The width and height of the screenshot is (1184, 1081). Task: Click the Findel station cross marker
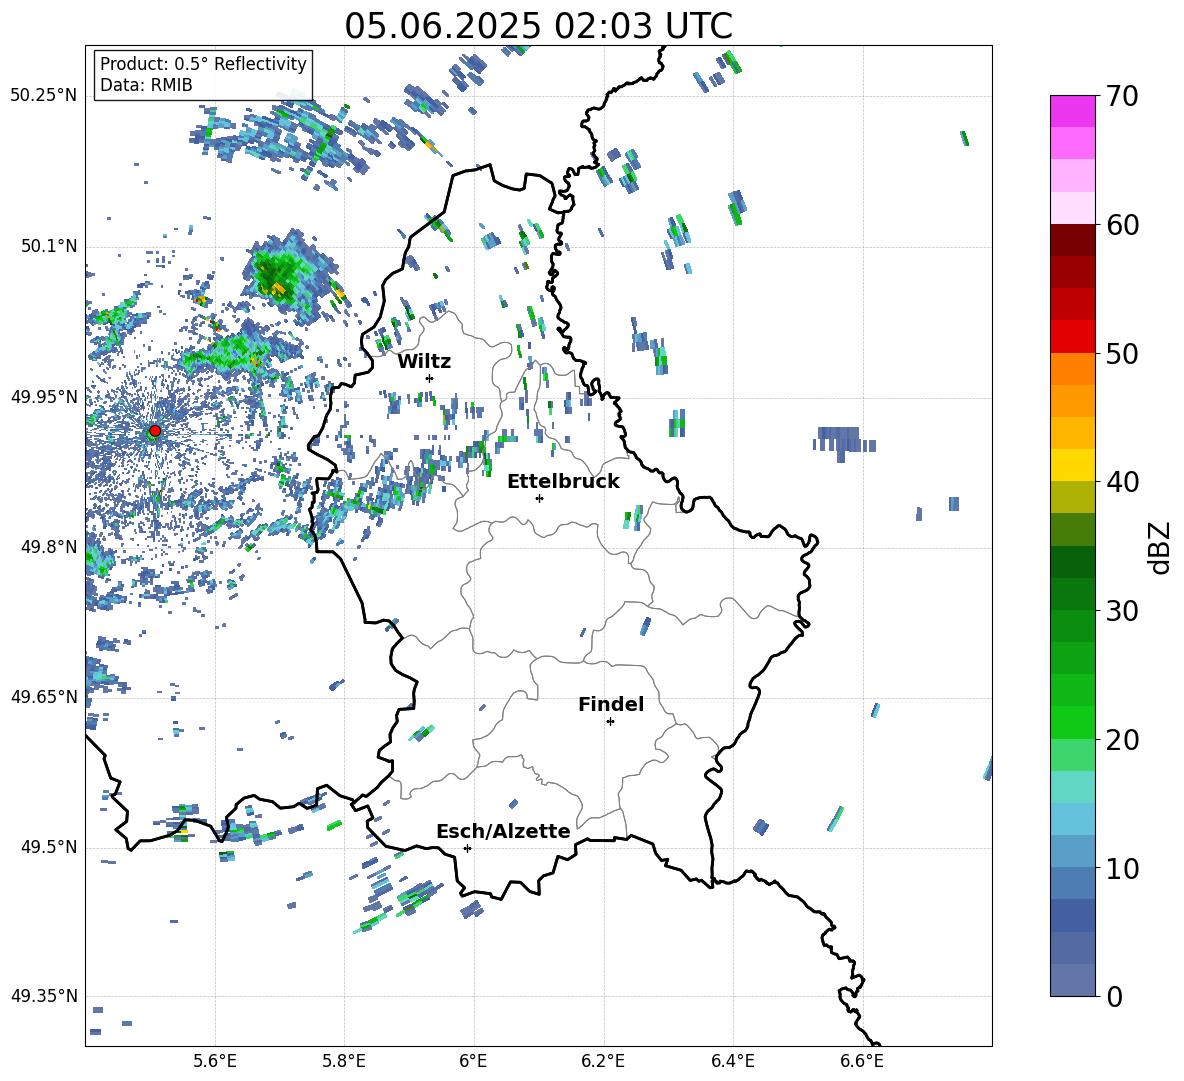point(610,722)
